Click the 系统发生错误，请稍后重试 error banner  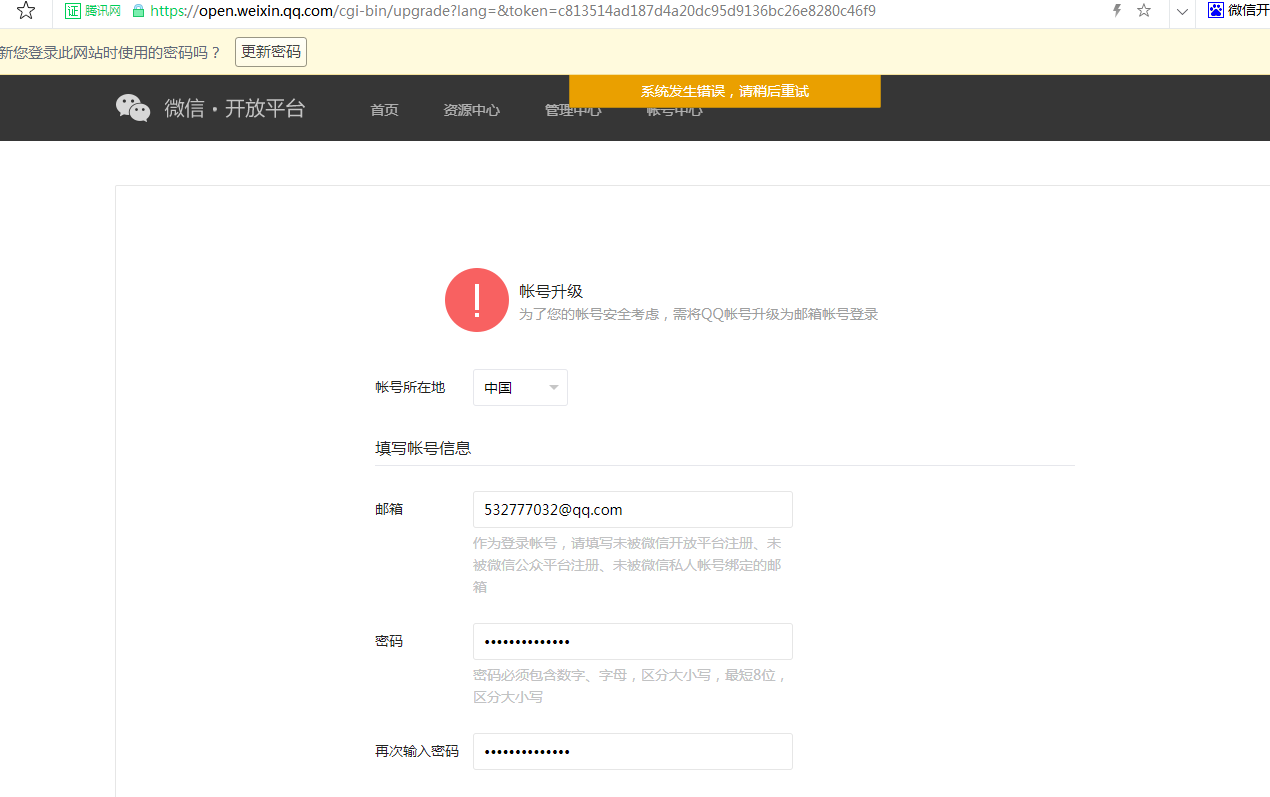pyautogui.click(x=725, y=91)
